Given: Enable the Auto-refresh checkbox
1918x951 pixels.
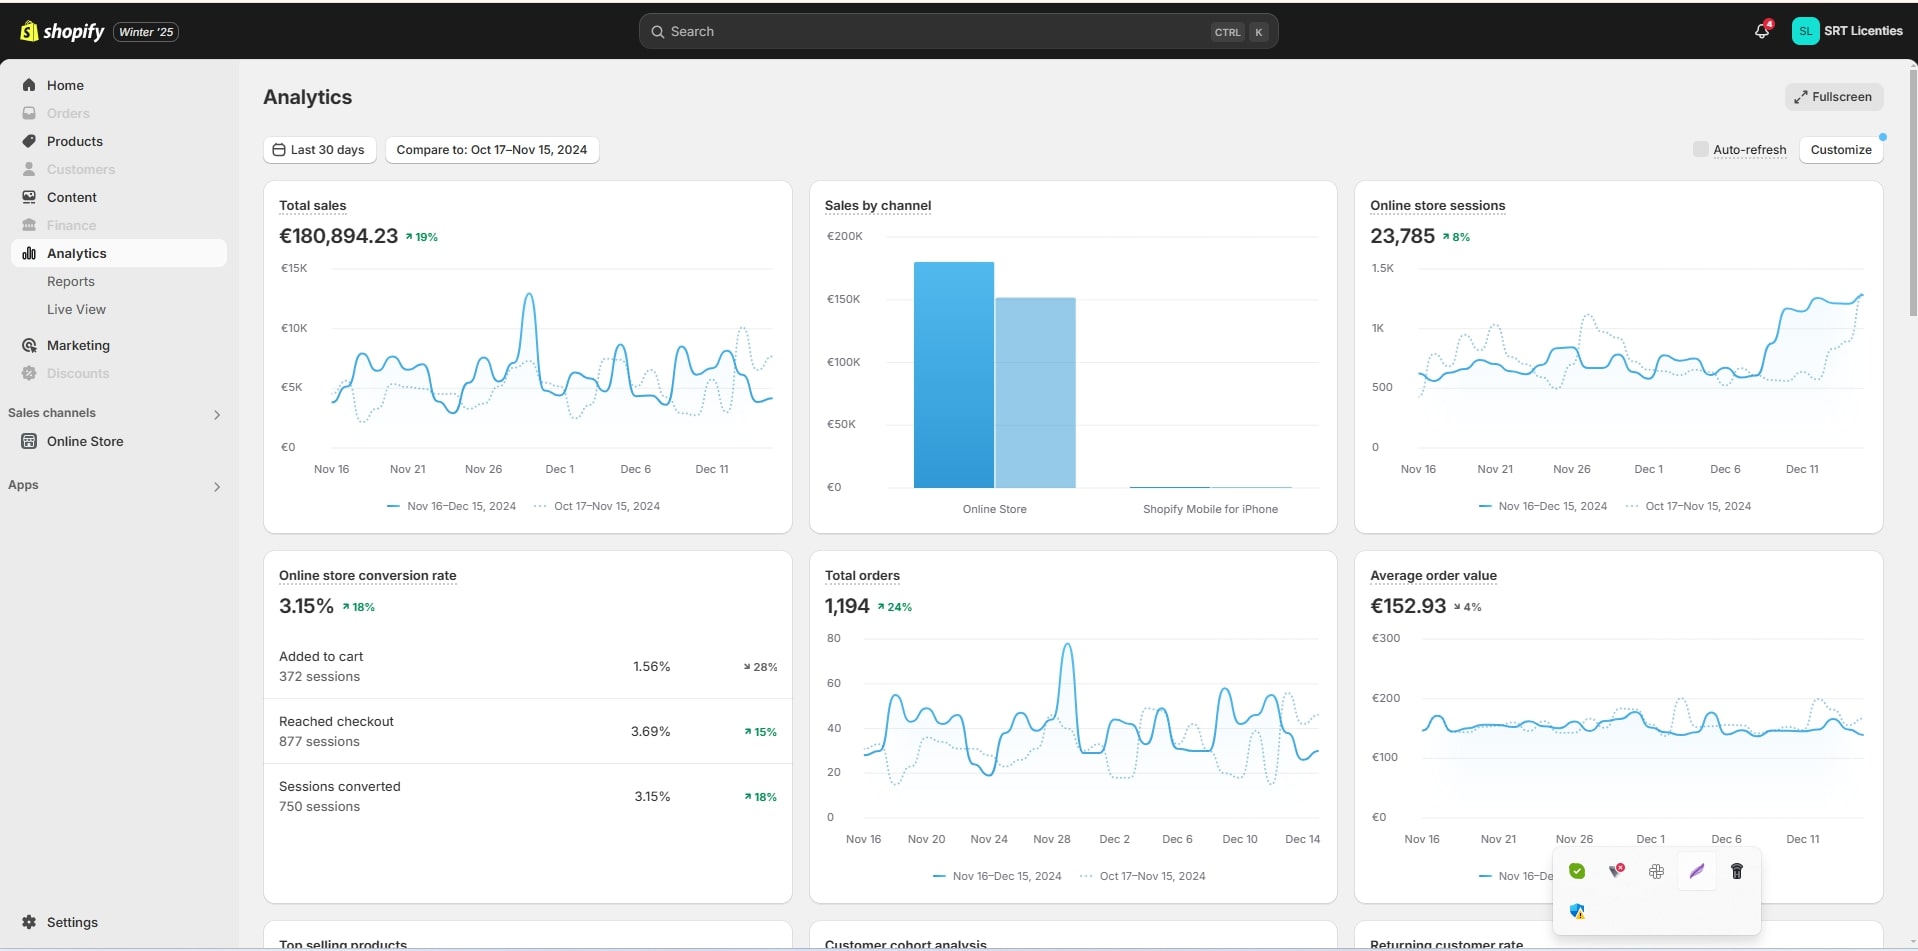Looking at the screenshot, I should click(1700, 149).
